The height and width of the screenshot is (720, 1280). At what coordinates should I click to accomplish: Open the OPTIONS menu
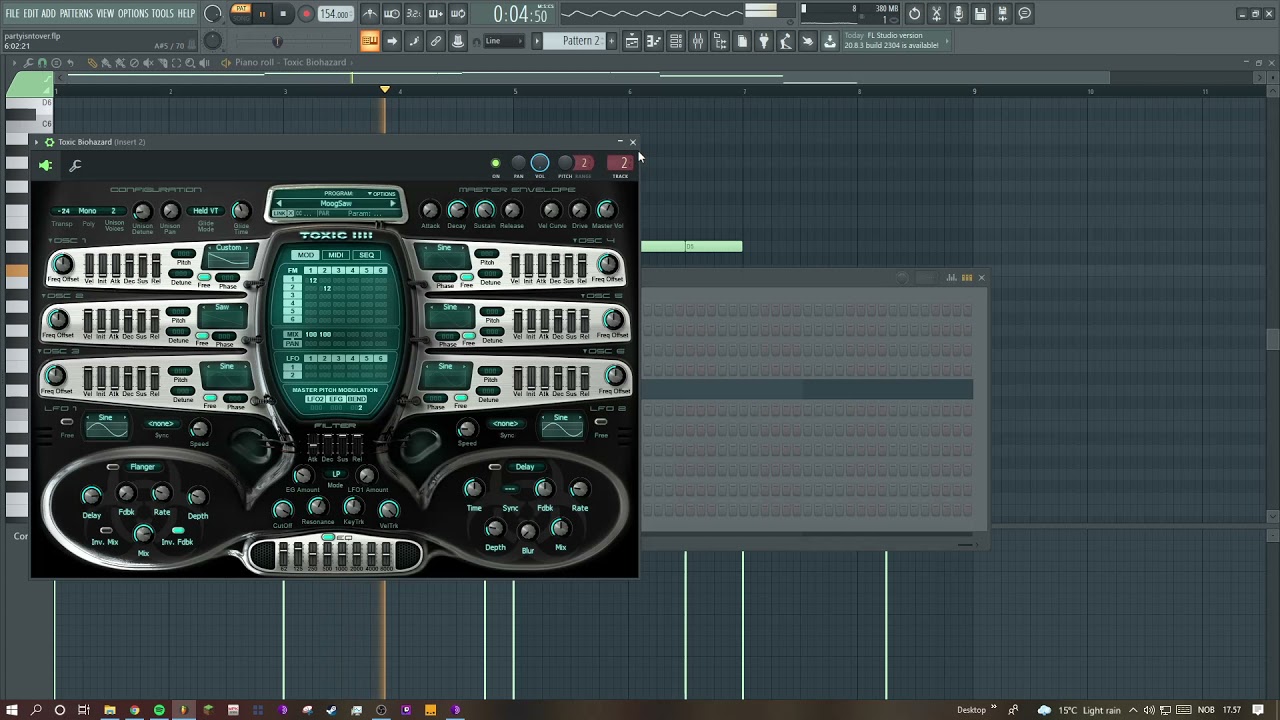click(133, 14)
